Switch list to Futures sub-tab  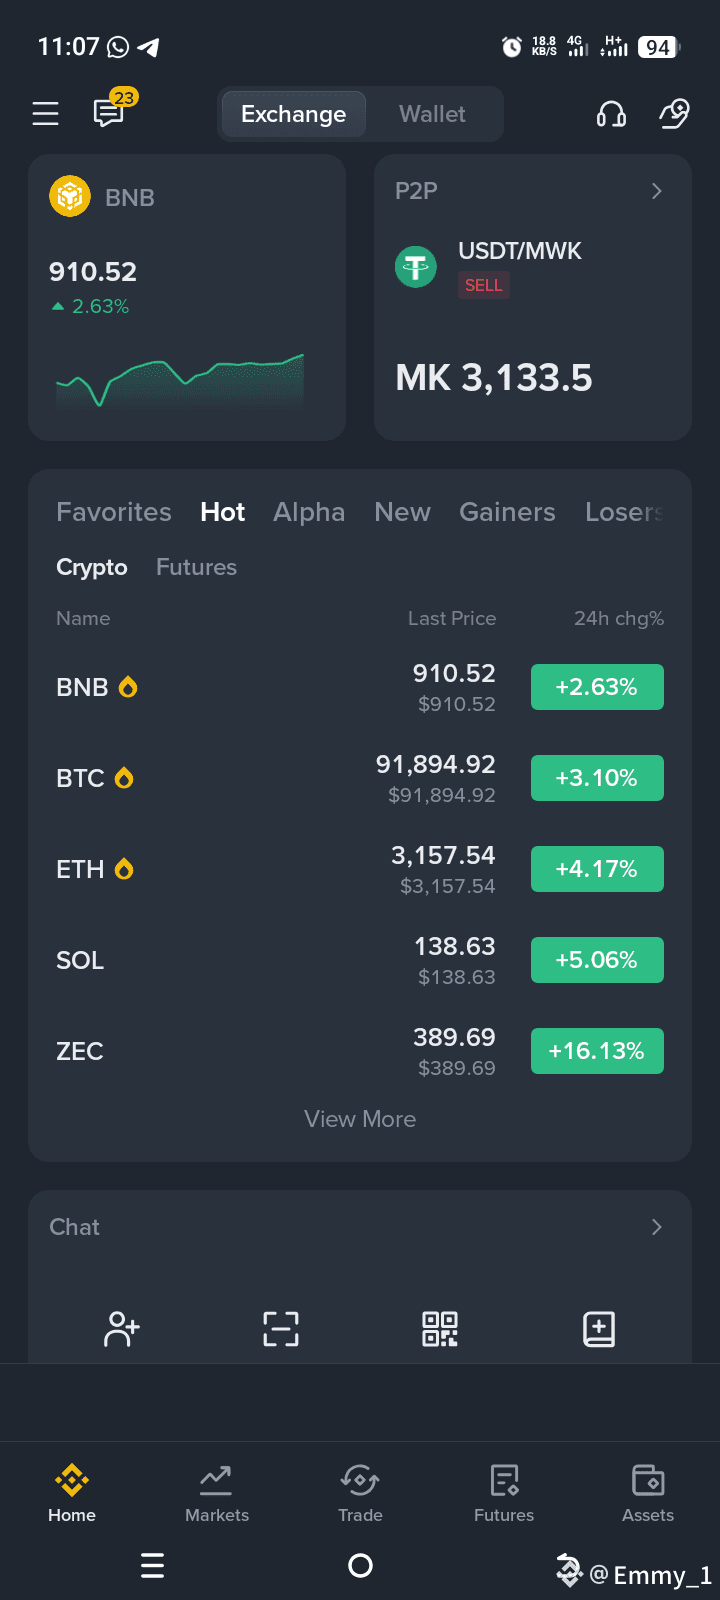coord(196,567)
